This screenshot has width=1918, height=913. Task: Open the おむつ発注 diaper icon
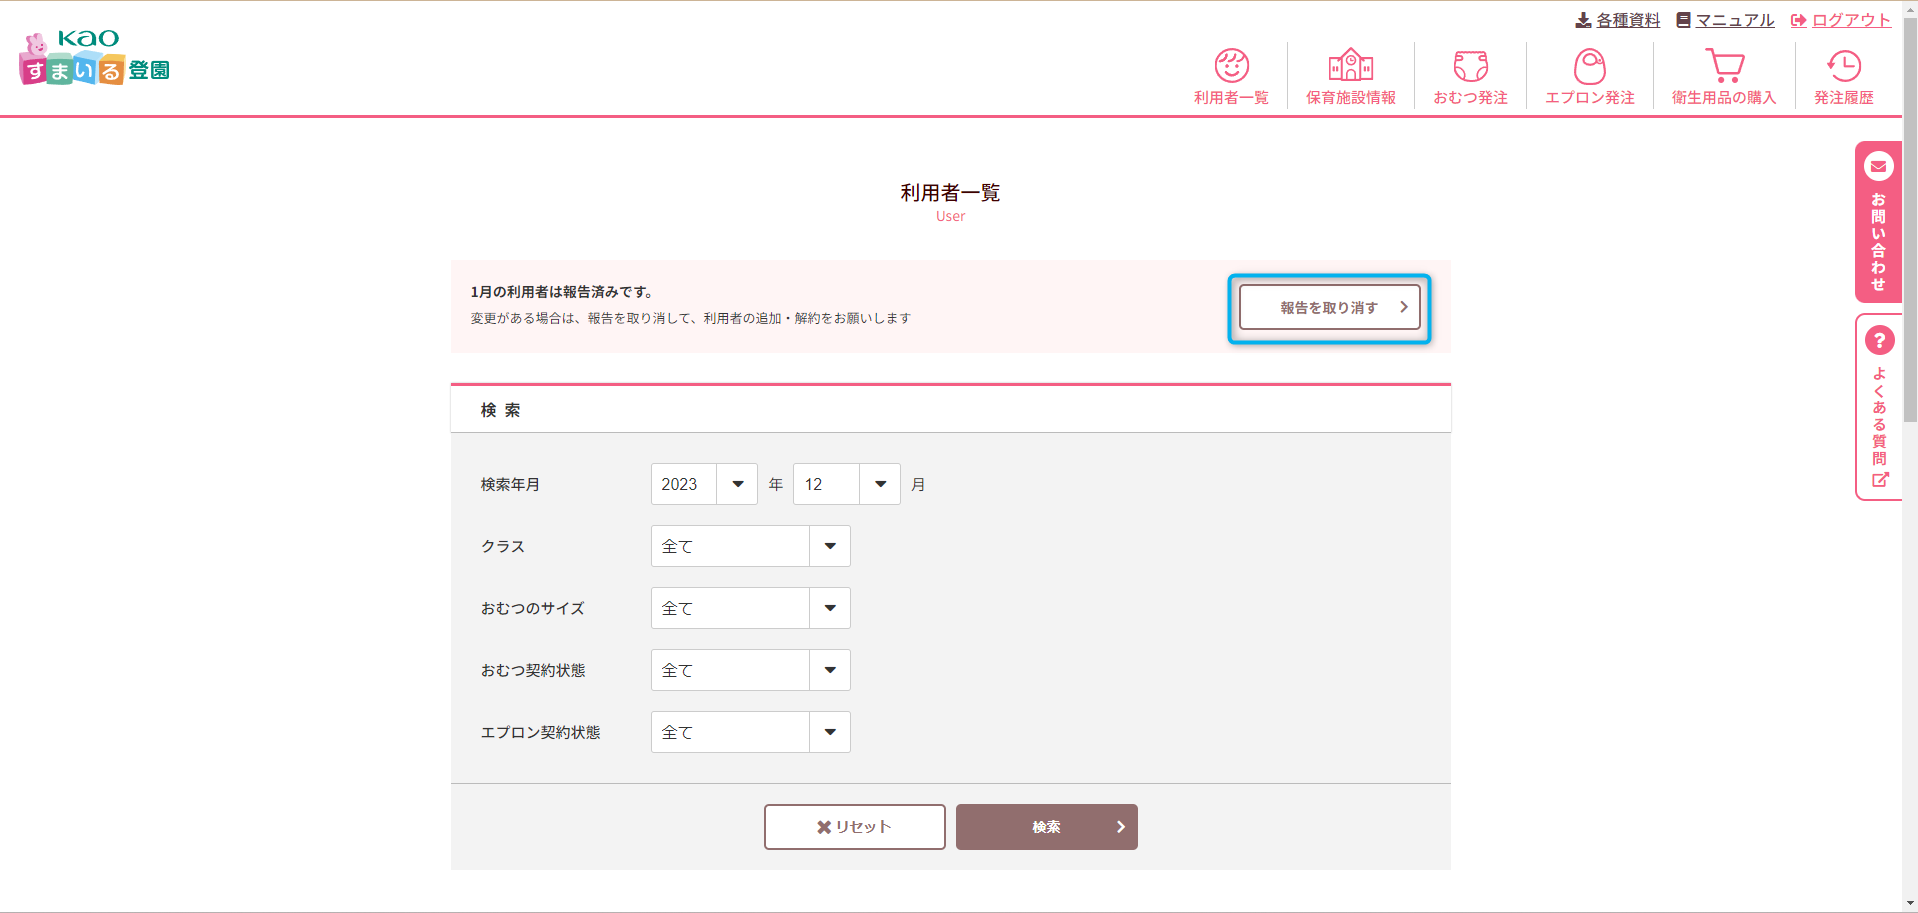pyautogui.click(x=1470, y=67)
